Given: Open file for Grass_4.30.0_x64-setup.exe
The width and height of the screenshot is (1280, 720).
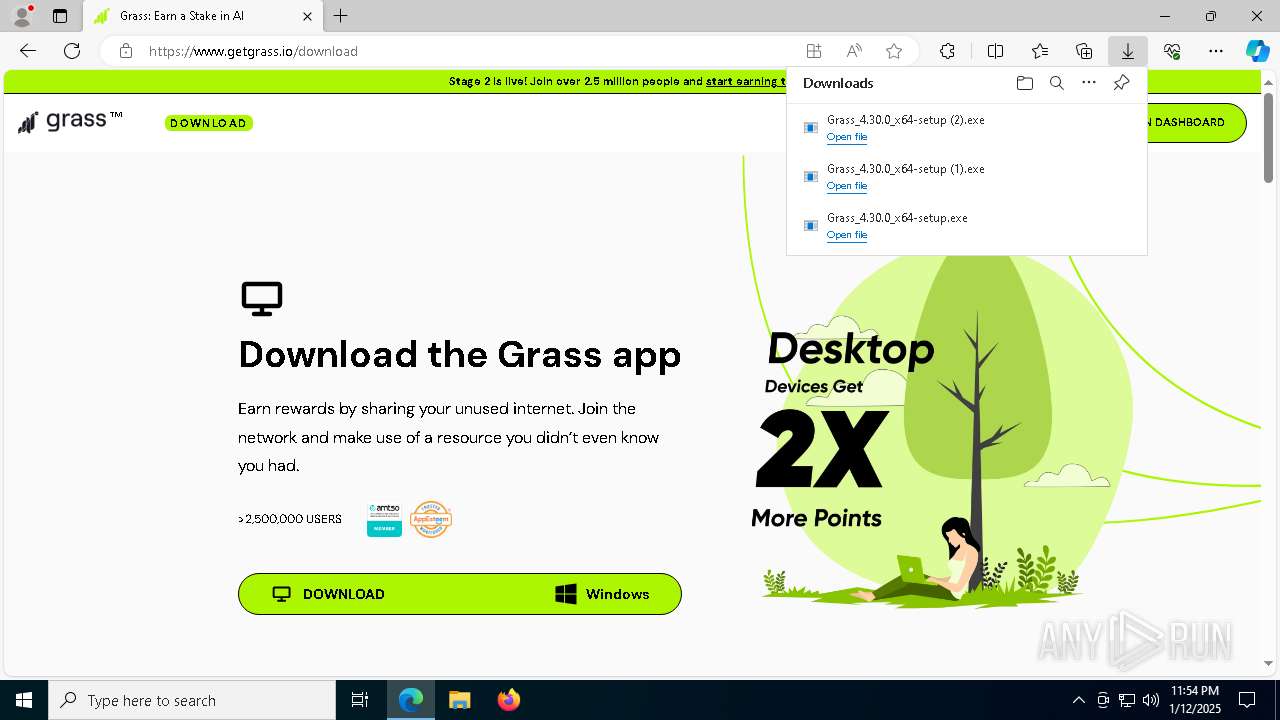Looking at the screenshot, I should pos(846,235).
